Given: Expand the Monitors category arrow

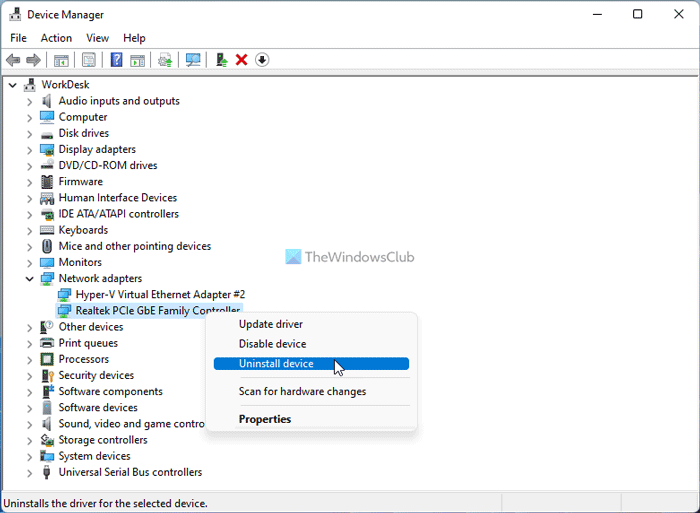Looking at the screenshot, I should click(29, 263).
